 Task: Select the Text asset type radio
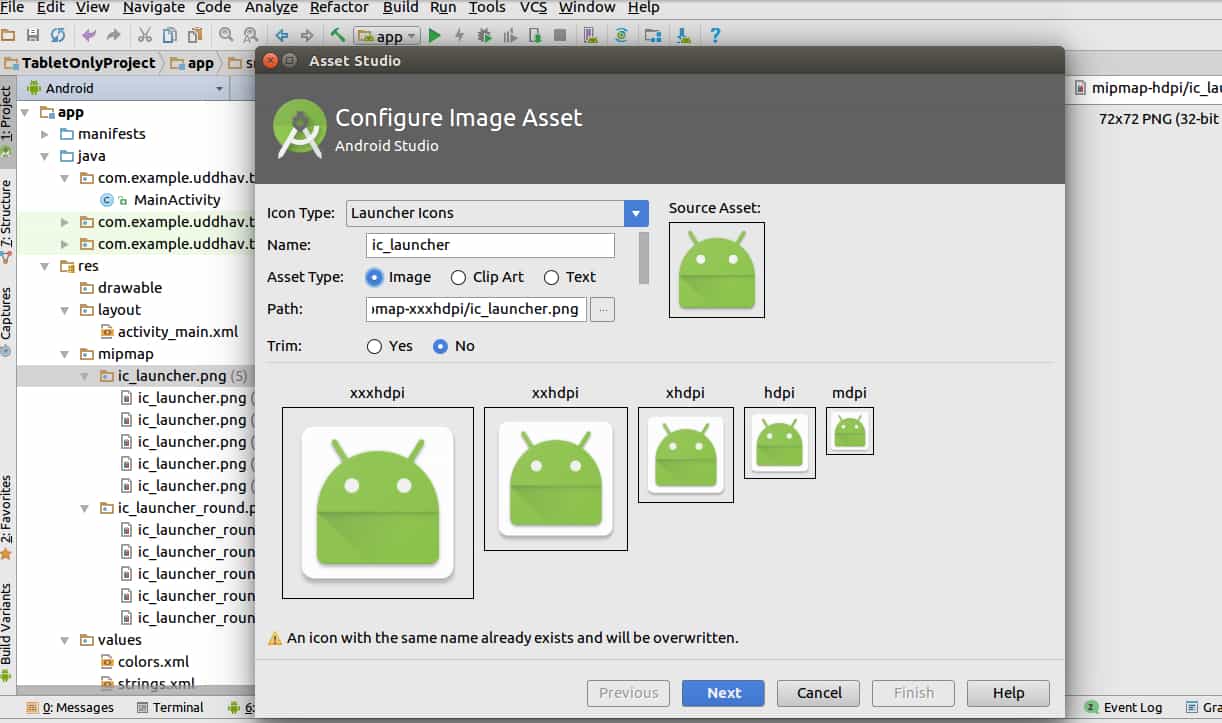(551, 277)
